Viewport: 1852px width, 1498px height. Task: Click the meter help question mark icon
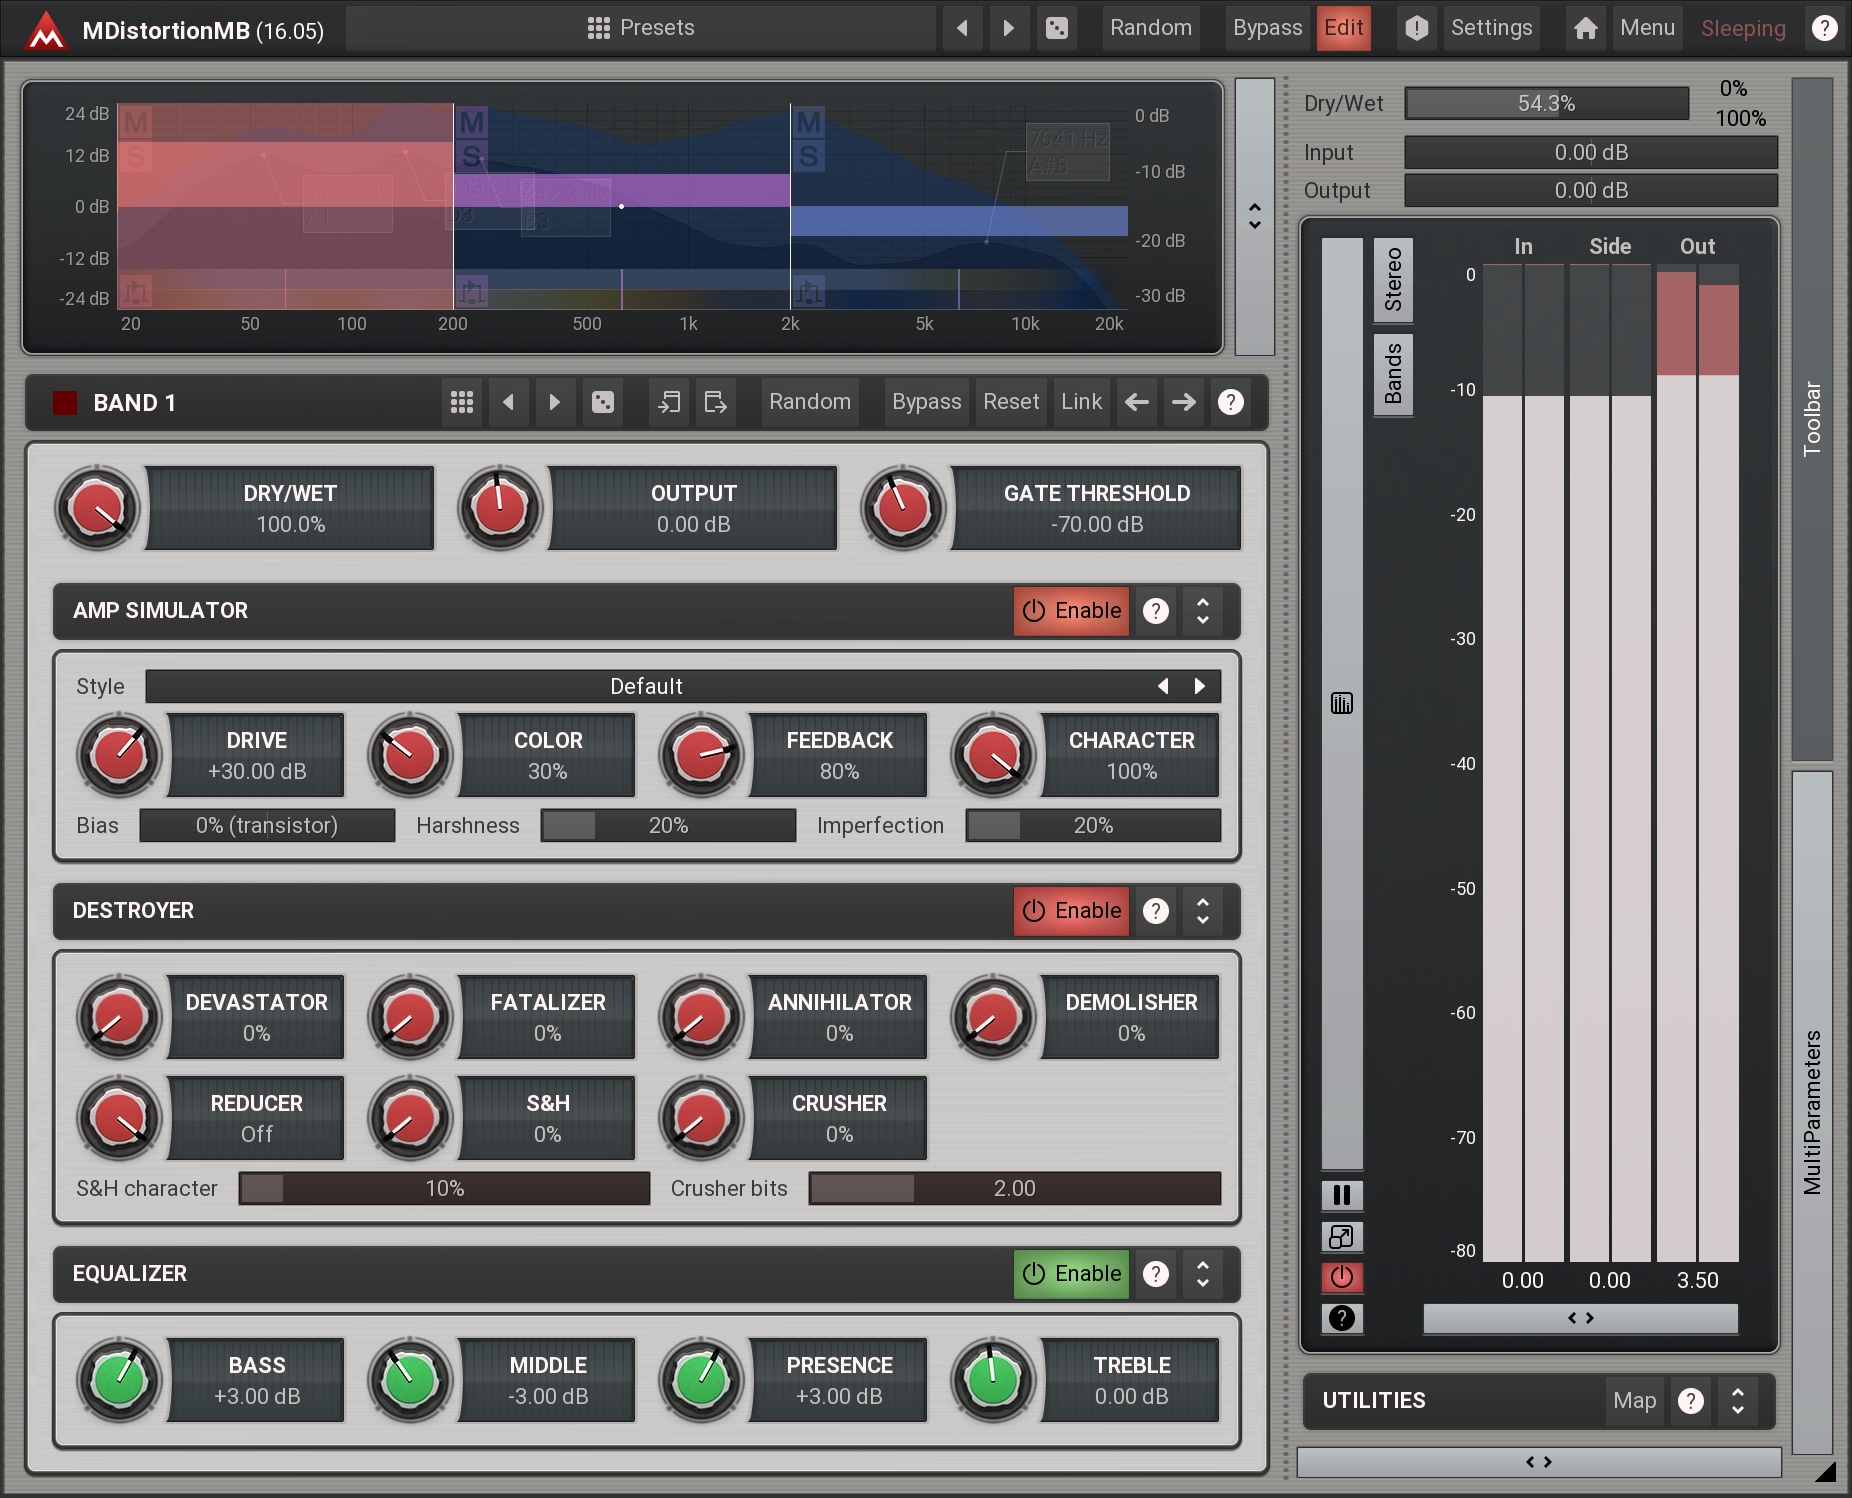pos(1342,1318)
